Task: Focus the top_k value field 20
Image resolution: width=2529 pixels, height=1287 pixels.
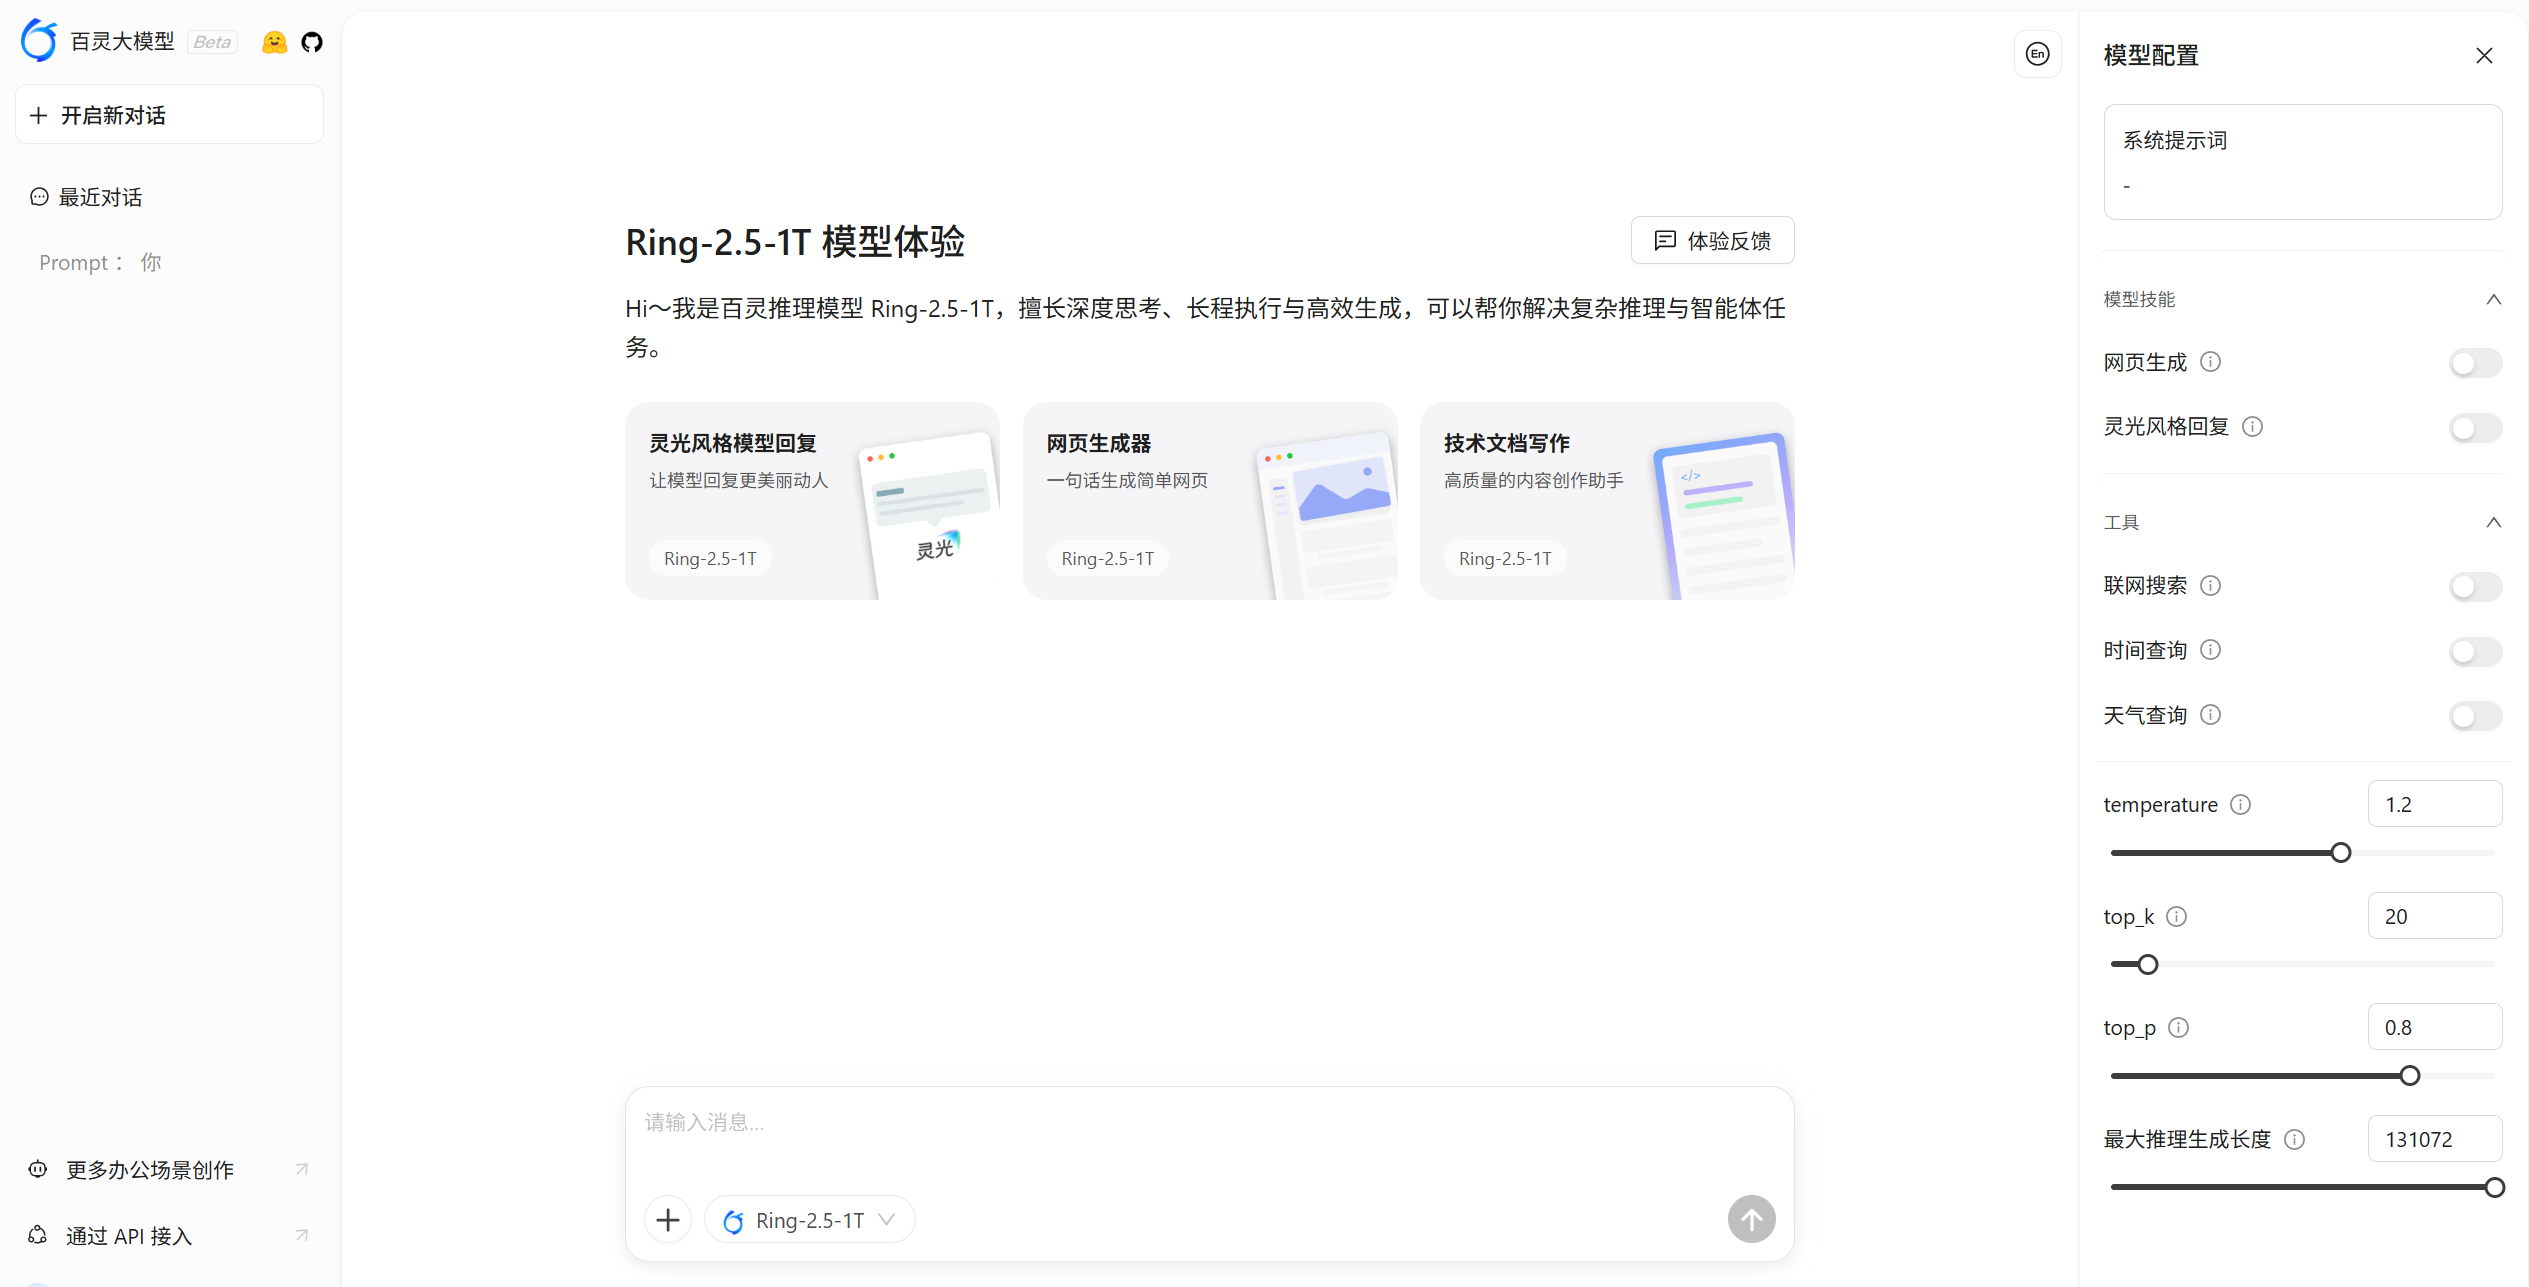Action: pyautogui.click(x=2434, y=916)
